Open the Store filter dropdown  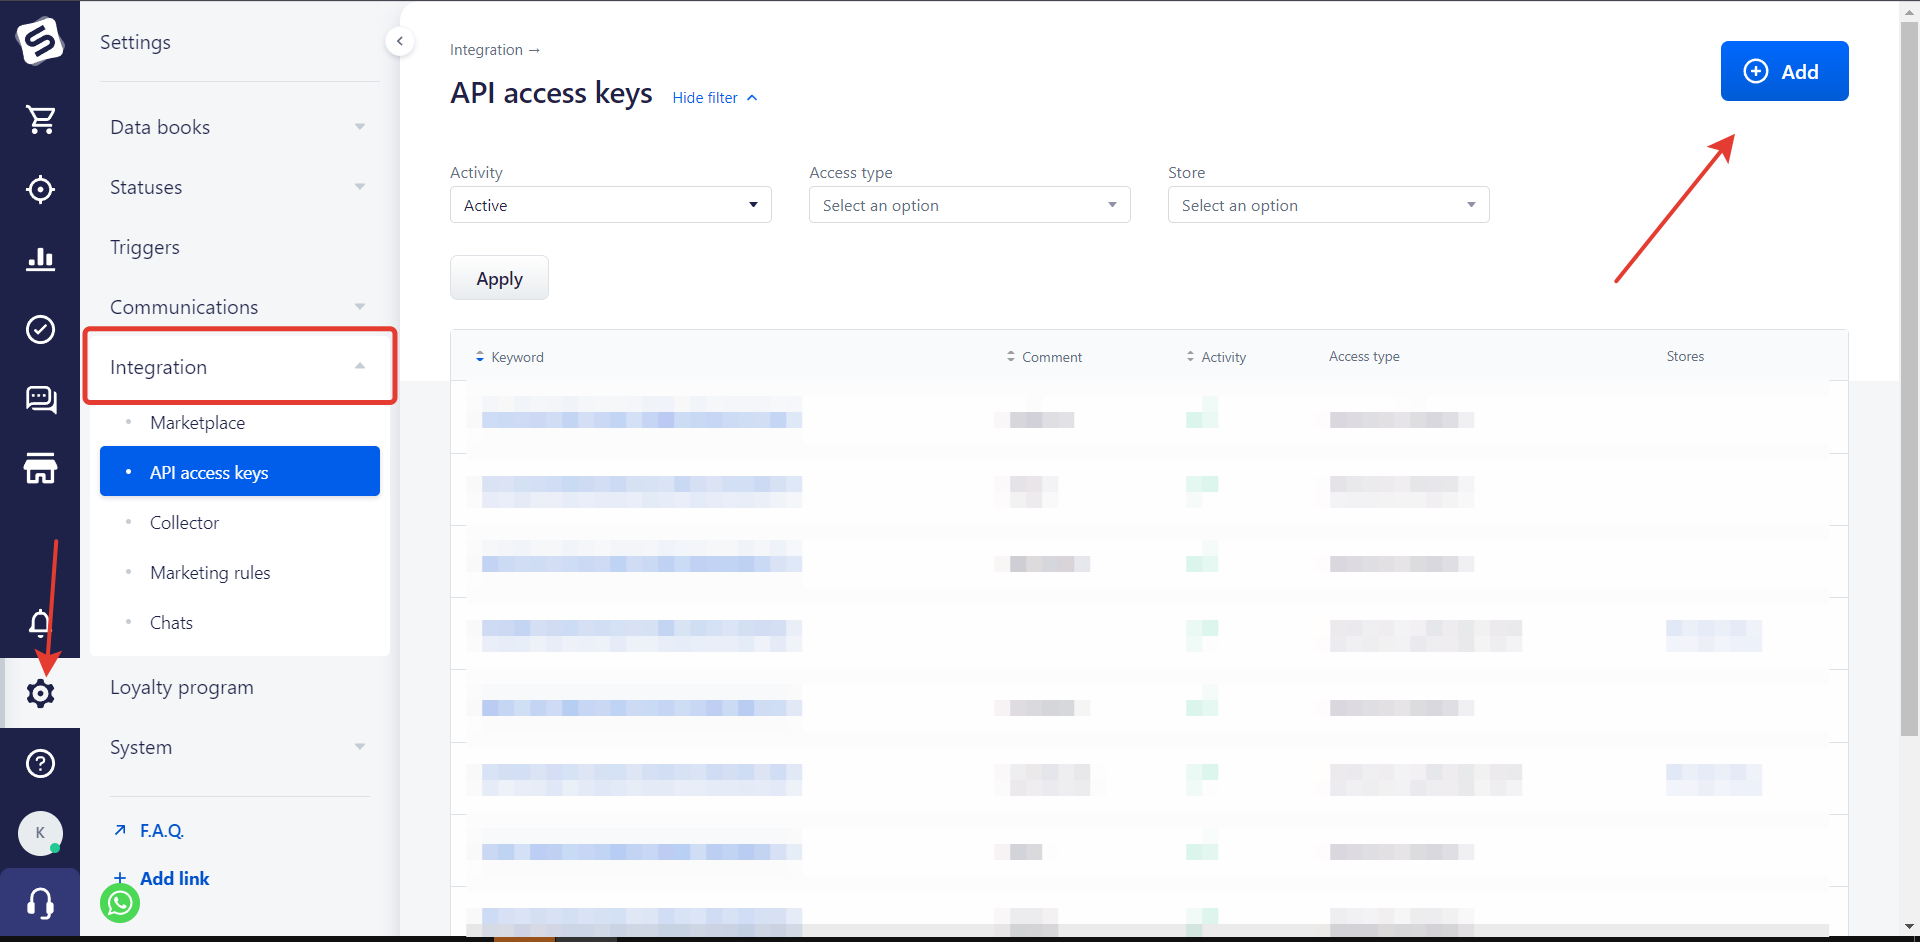pyautogui.click(x=1328, y=205)
